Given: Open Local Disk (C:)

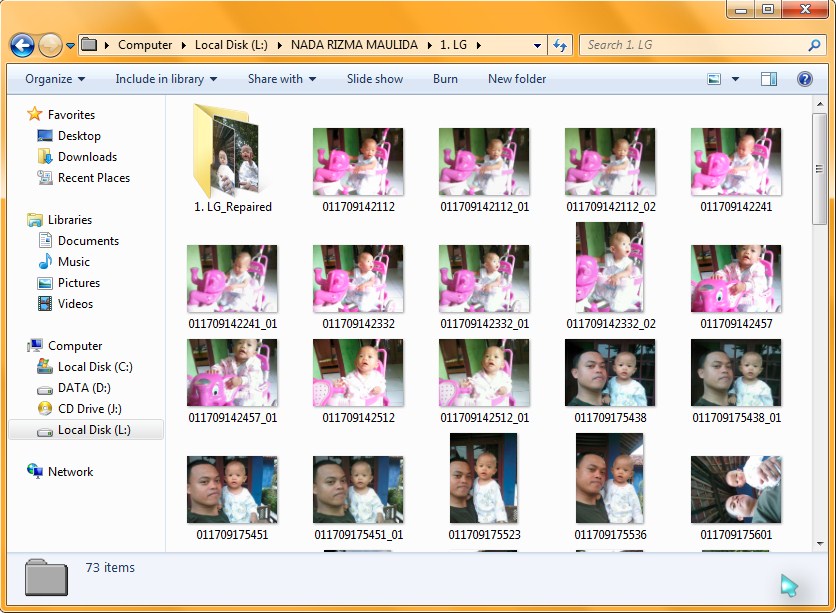Looking at the screenshot, I should (95, 367).
